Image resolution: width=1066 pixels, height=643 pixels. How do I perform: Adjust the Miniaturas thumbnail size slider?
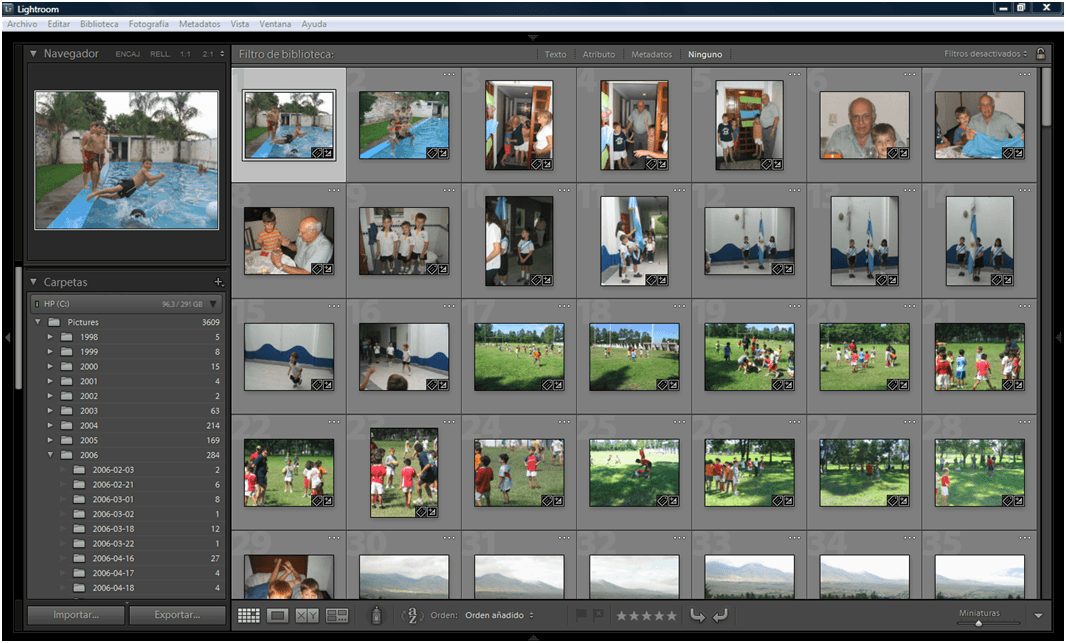click(977, 623)
